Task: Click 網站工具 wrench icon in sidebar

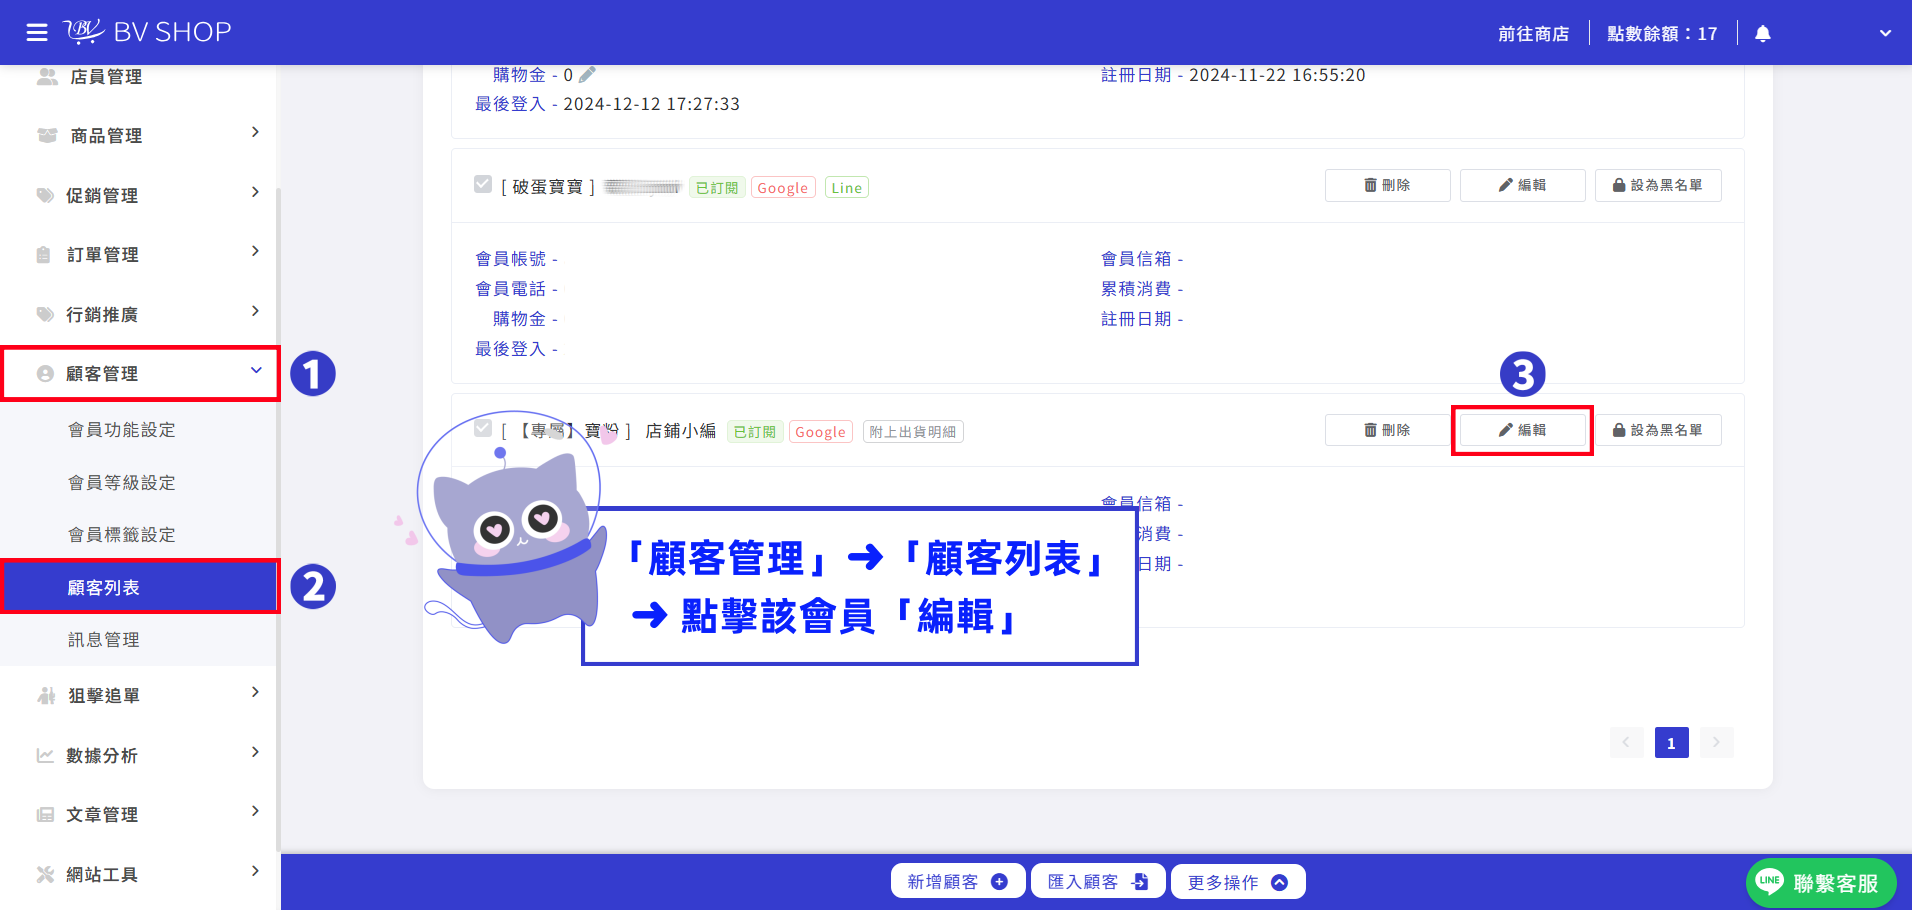Action: pos(45,875)
